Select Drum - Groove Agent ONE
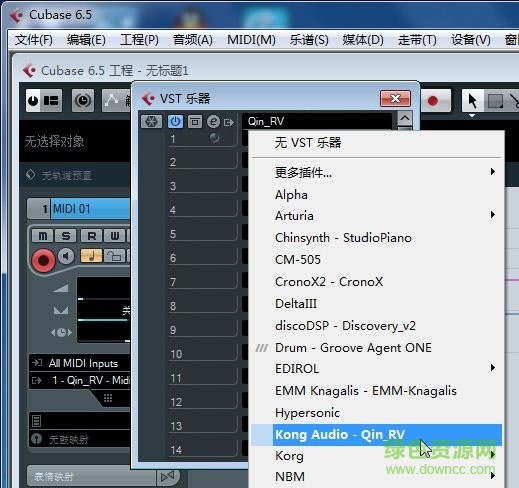This screenshot has width=519, height=488. [x=376, y=348]
